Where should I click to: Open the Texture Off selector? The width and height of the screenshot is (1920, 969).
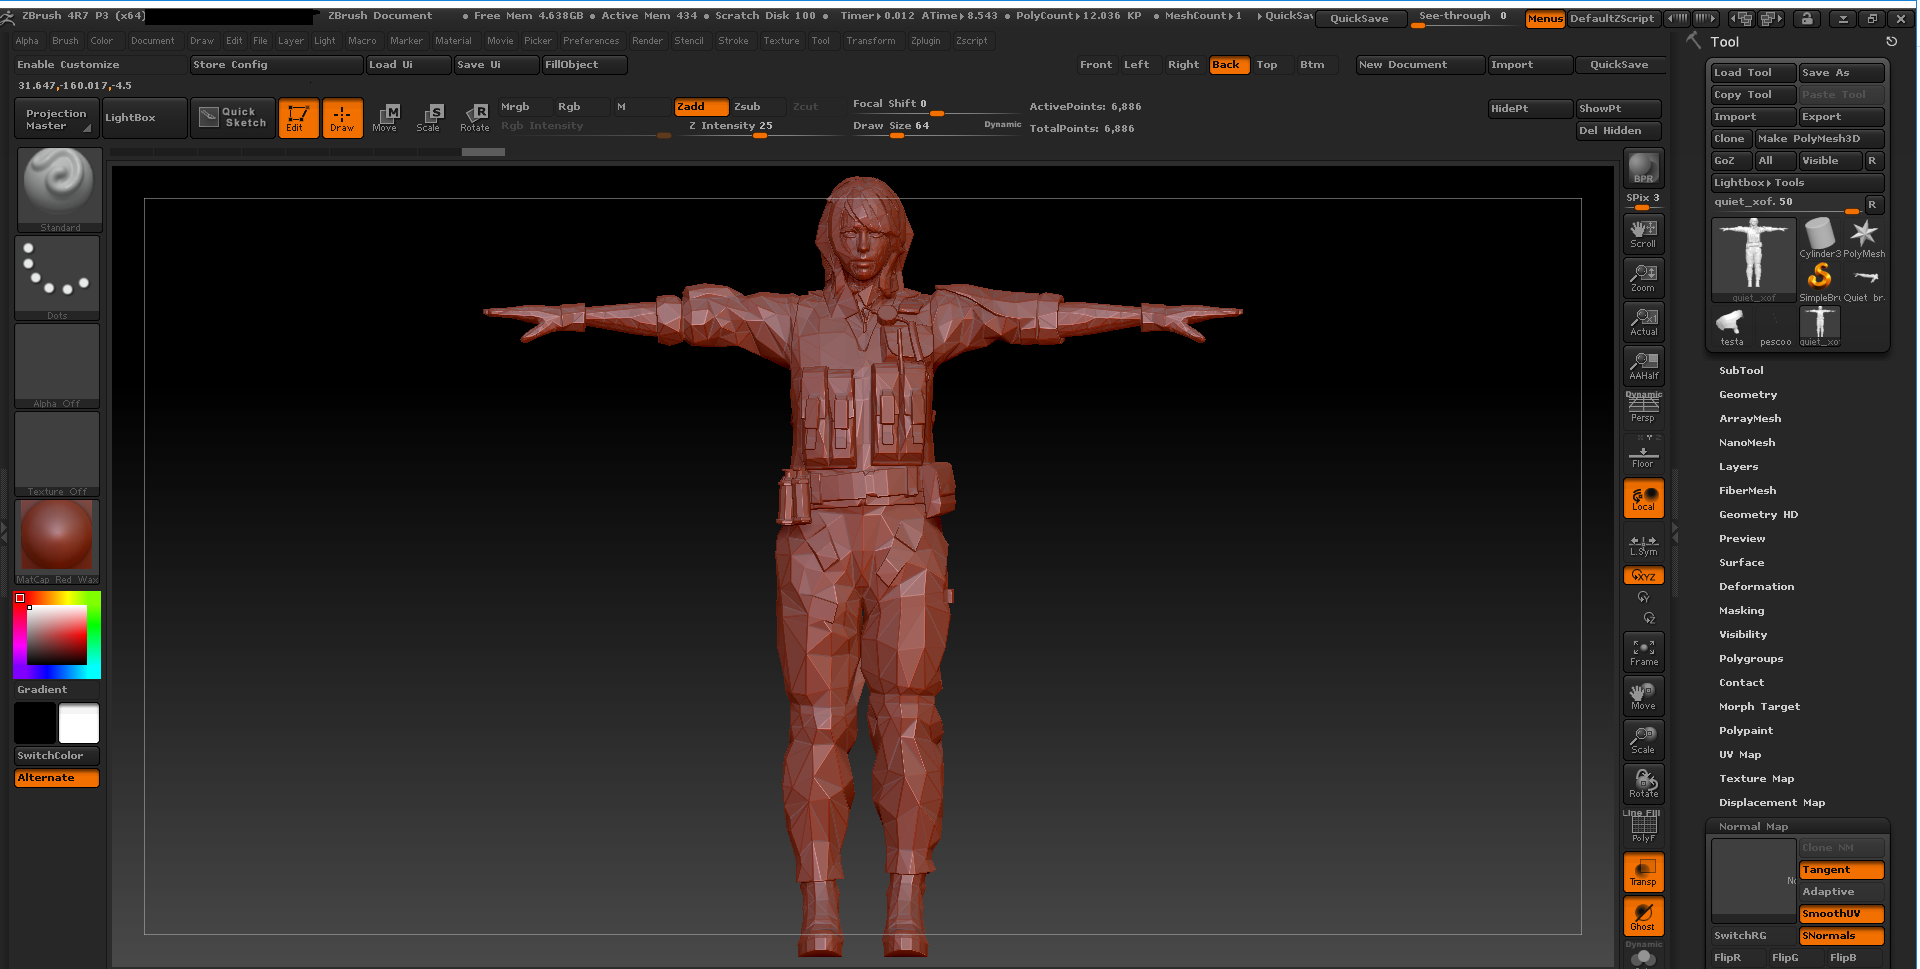point(57,454)
